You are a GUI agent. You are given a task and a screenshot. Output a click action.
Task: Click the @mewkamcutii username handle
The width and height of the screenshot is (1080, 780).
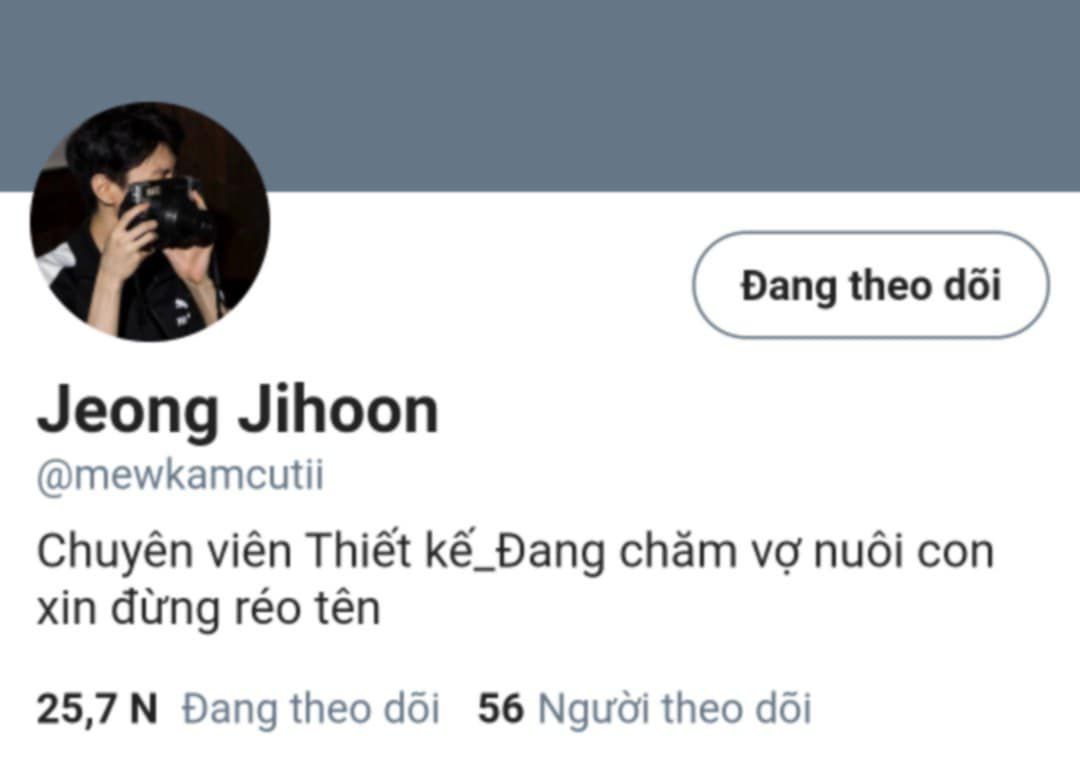(180, 475)
